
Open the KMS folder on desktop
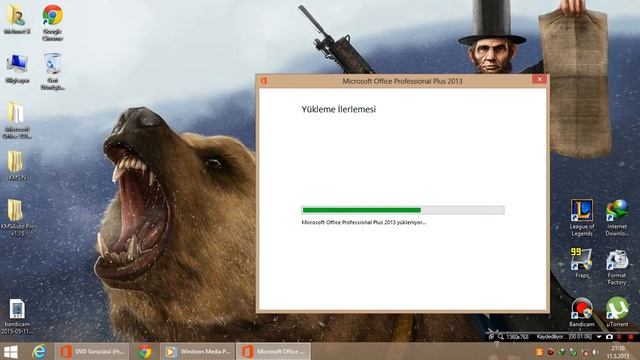click(x=16, y=165)
